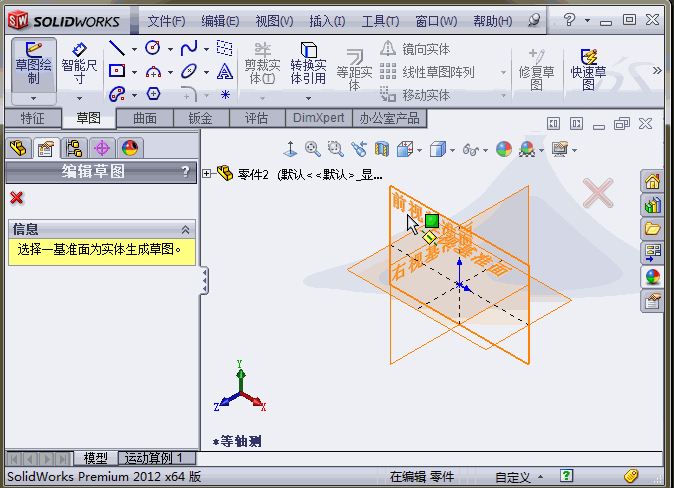Open SolidWorks Resources home icon

(652, 181)
